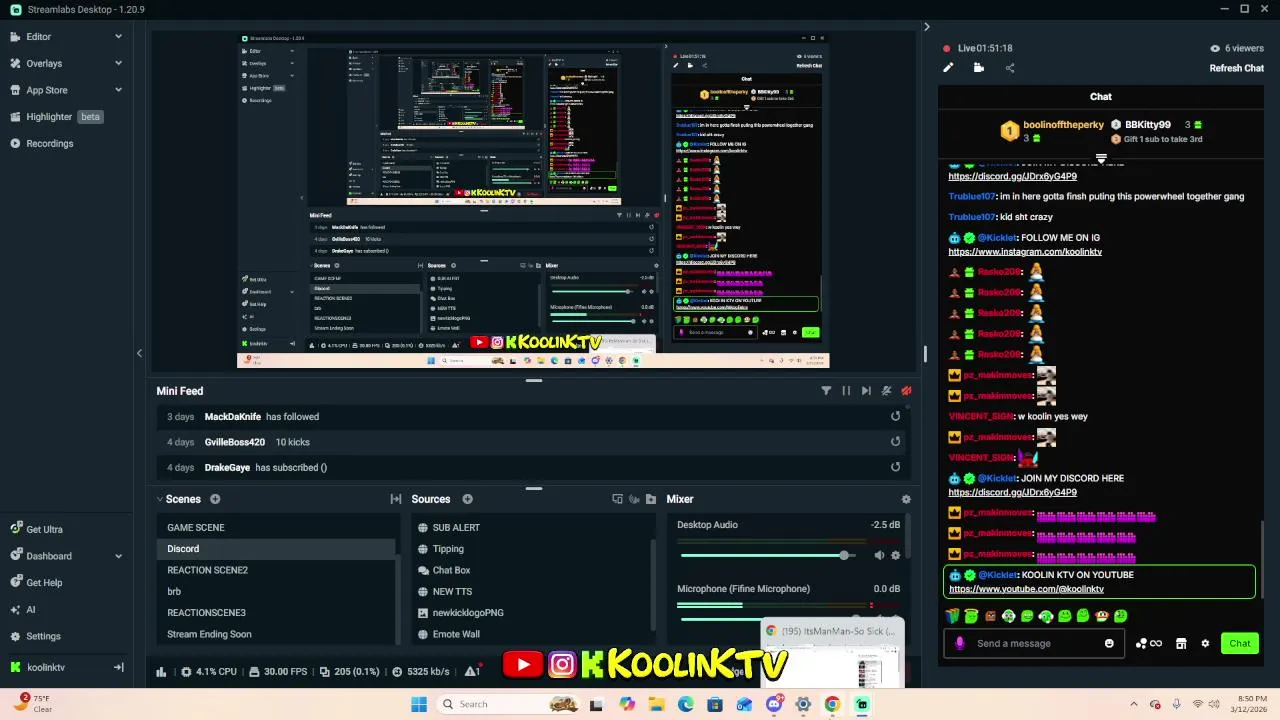Click the warning notification icon in status bar
The width and height of the screenshot is (1280, 720).
pos(472,672)
